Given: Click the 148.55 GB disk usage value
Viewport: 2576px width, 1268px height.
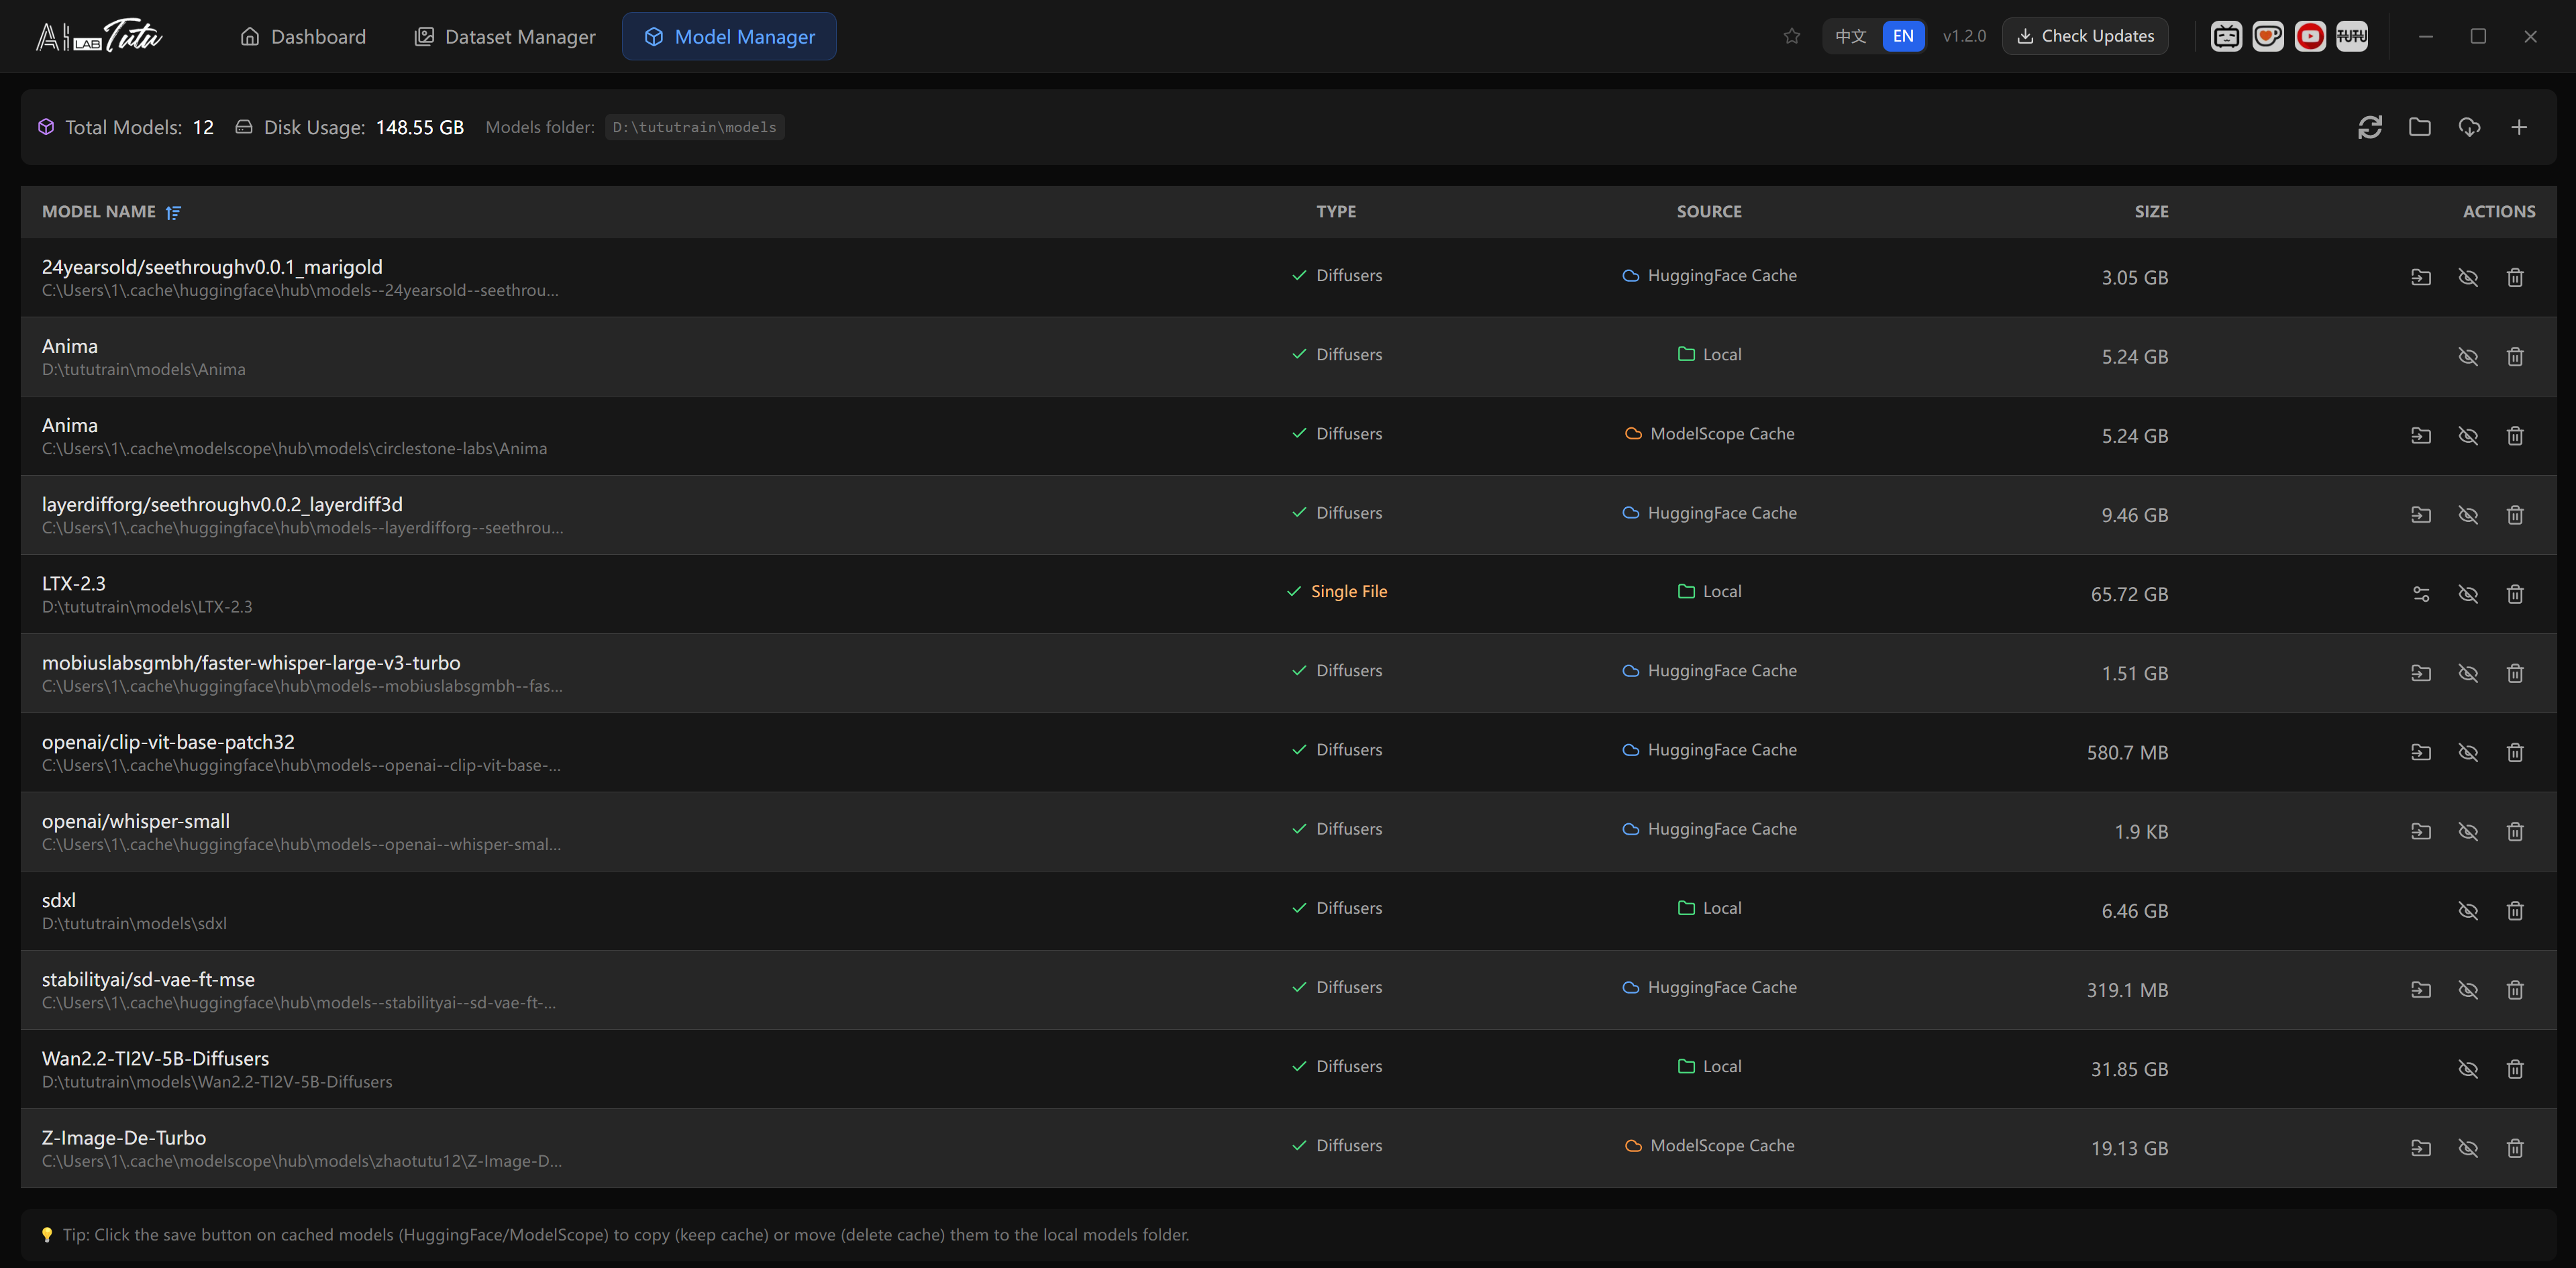Looking at the screenshot, I should 420,127.
